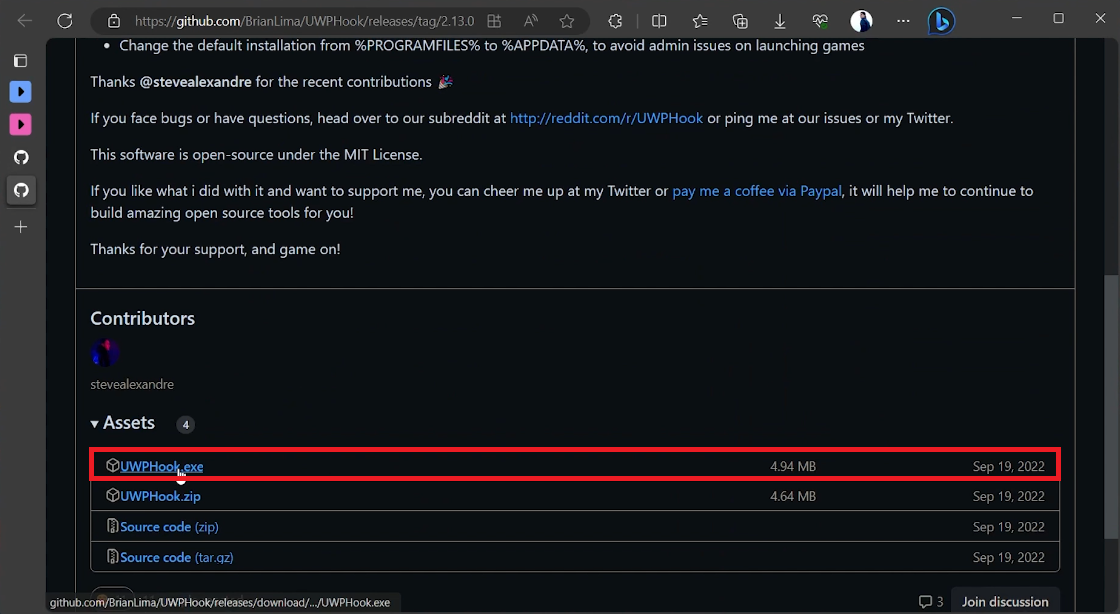Click the Assets count badge showing 4
1120x614 pixels.
point(186,425)
